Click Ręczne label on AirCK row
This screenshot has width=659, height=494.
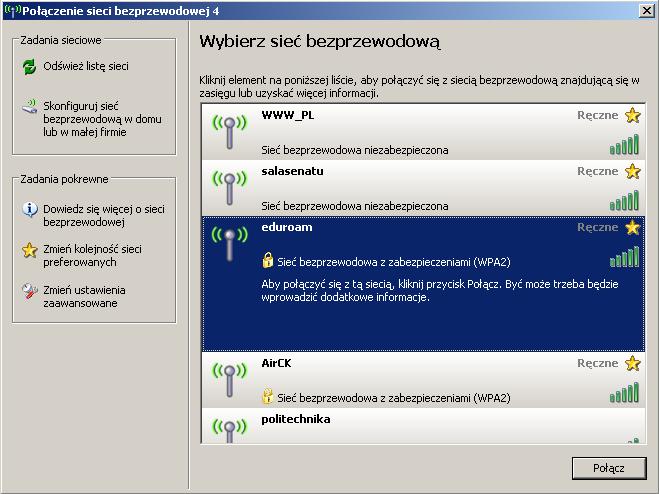[x=598, y=363]
